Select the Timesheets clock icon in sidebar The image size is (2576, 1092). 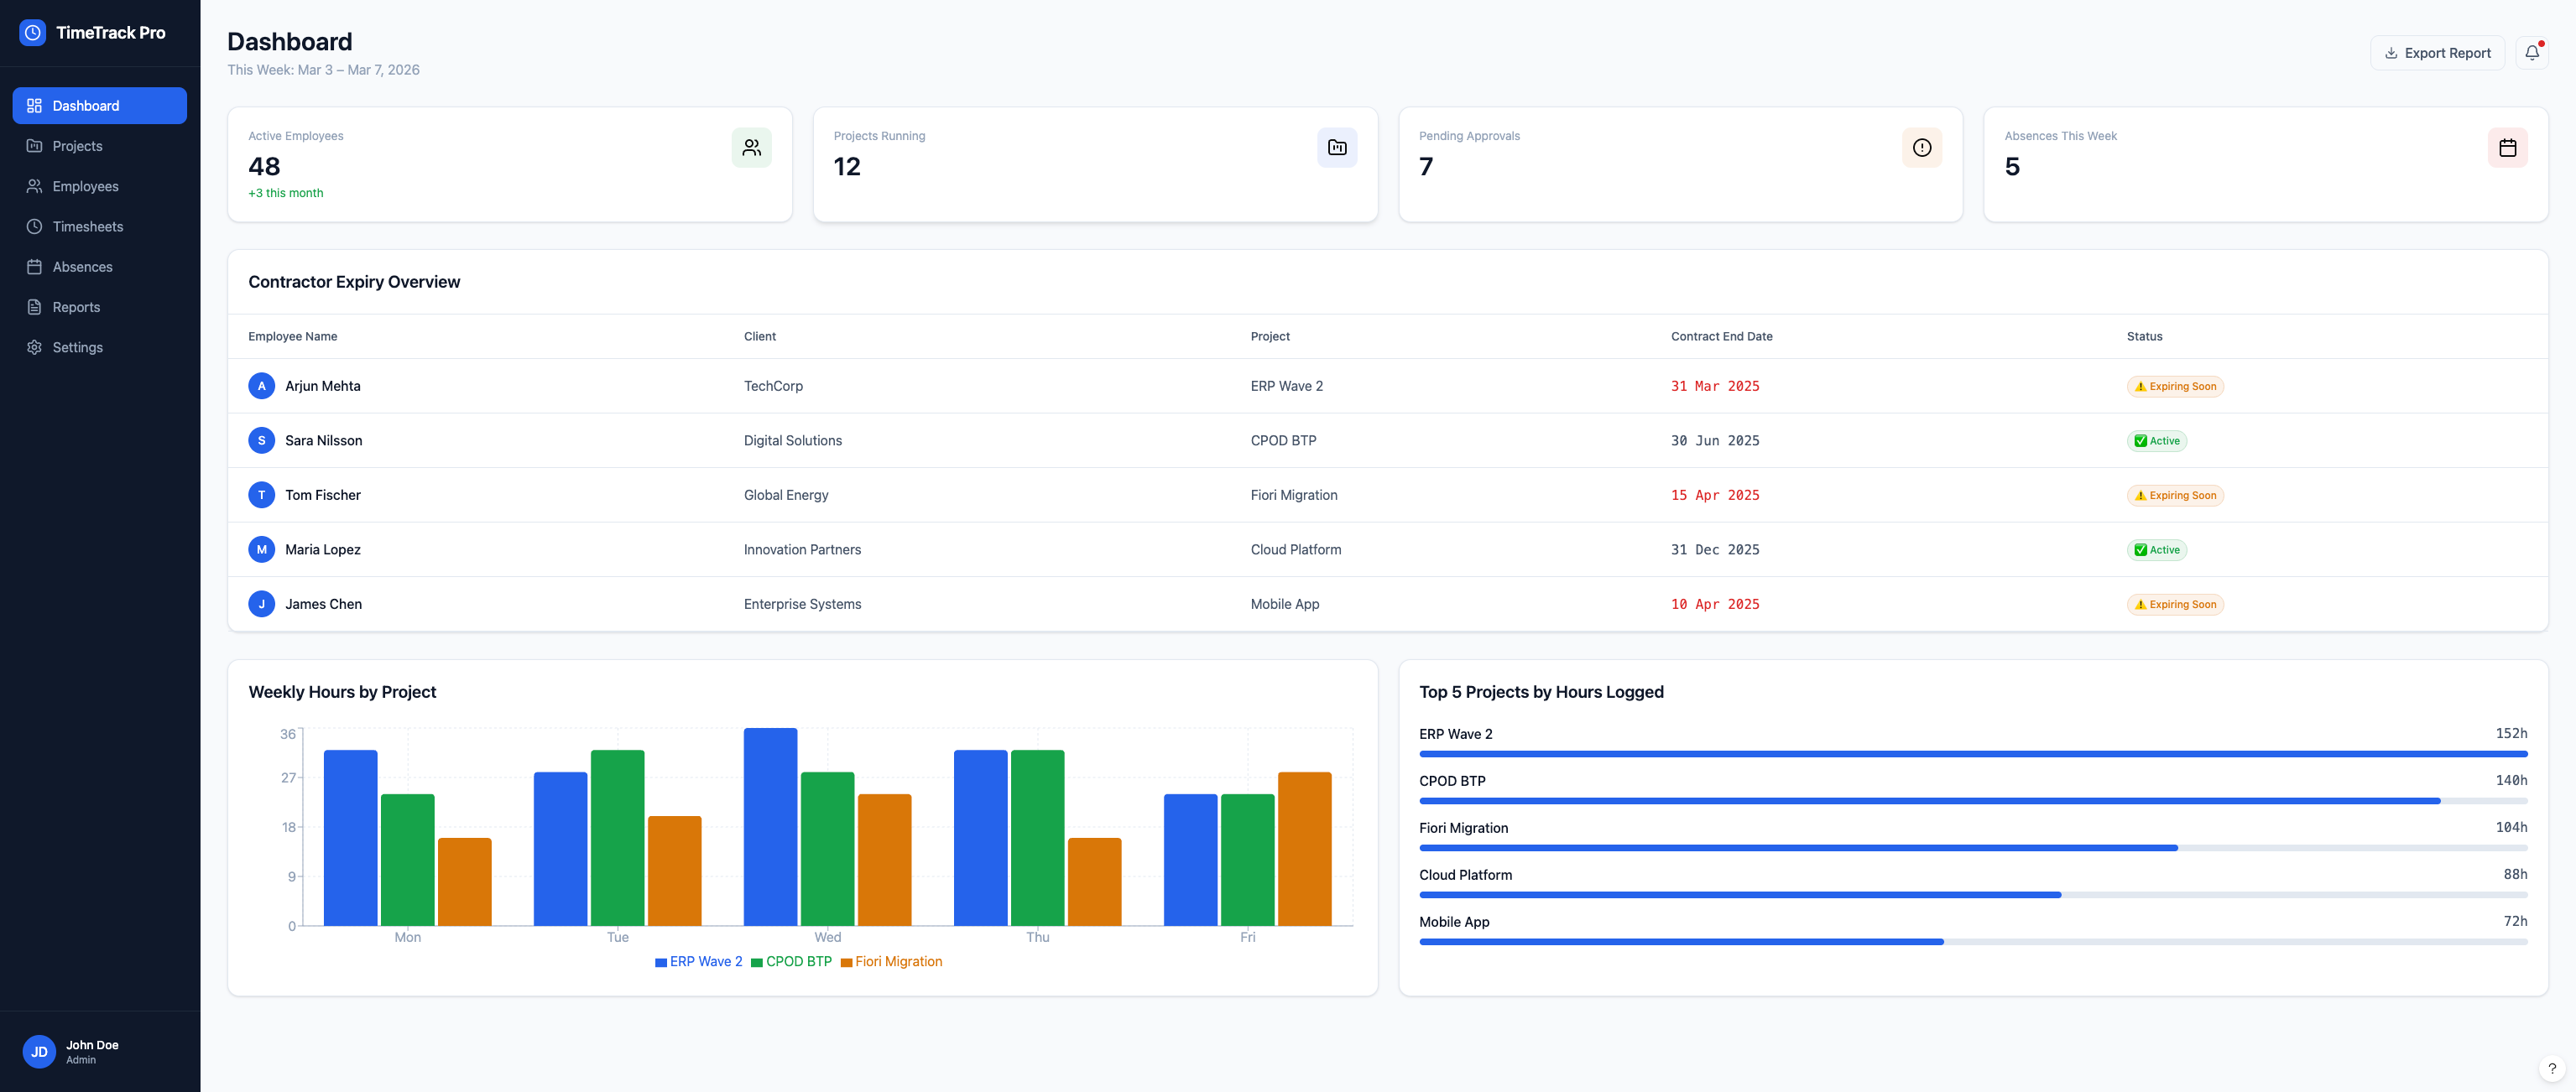pos(33,226)
